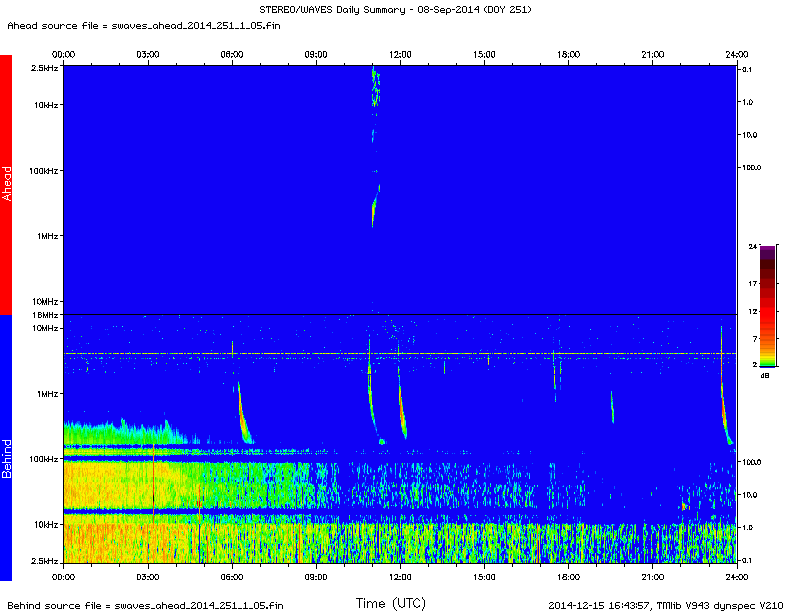Click the 0.1 right-axis label under the Behind panel
The width and height of the screenshot is (792, 612).
tap(747, 560)
